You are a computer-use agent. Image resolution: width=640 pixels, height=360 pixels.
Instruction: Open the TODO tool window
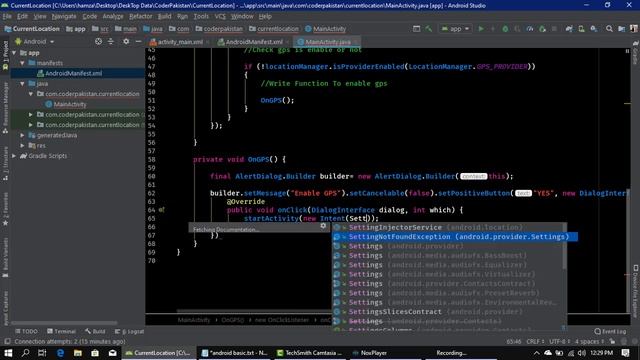coord(26,331)
